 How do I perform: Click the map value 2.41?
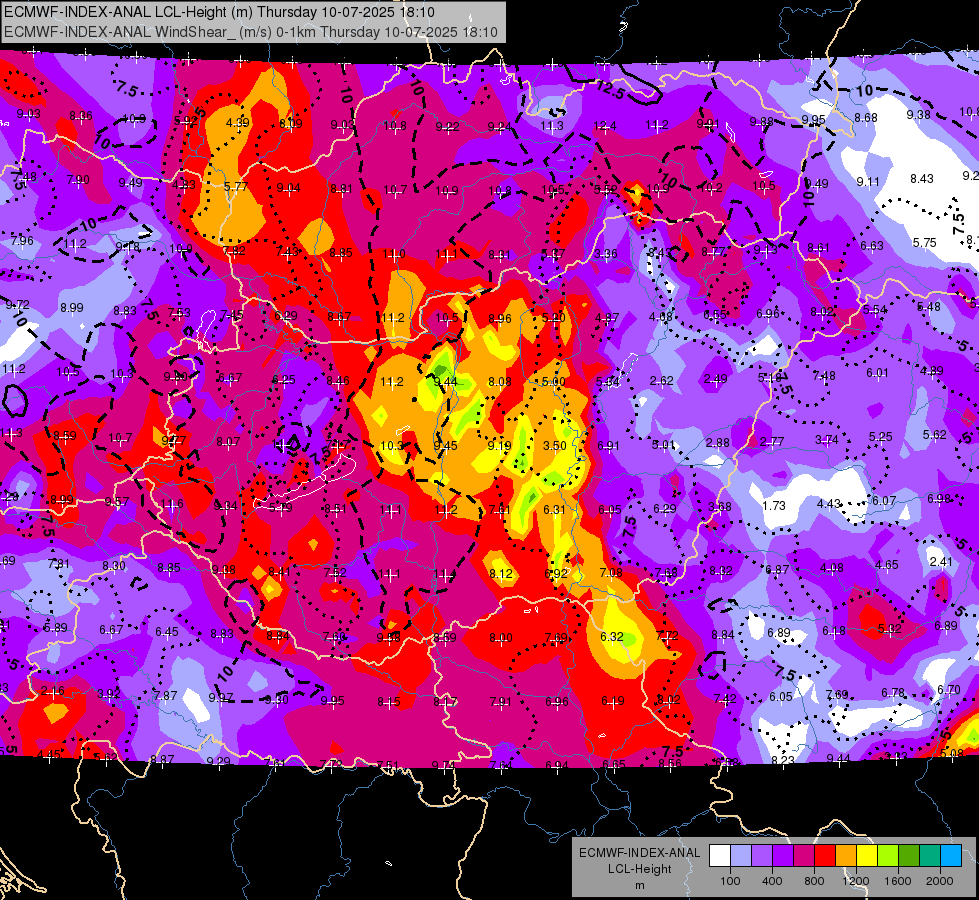(x=941, y=561)
